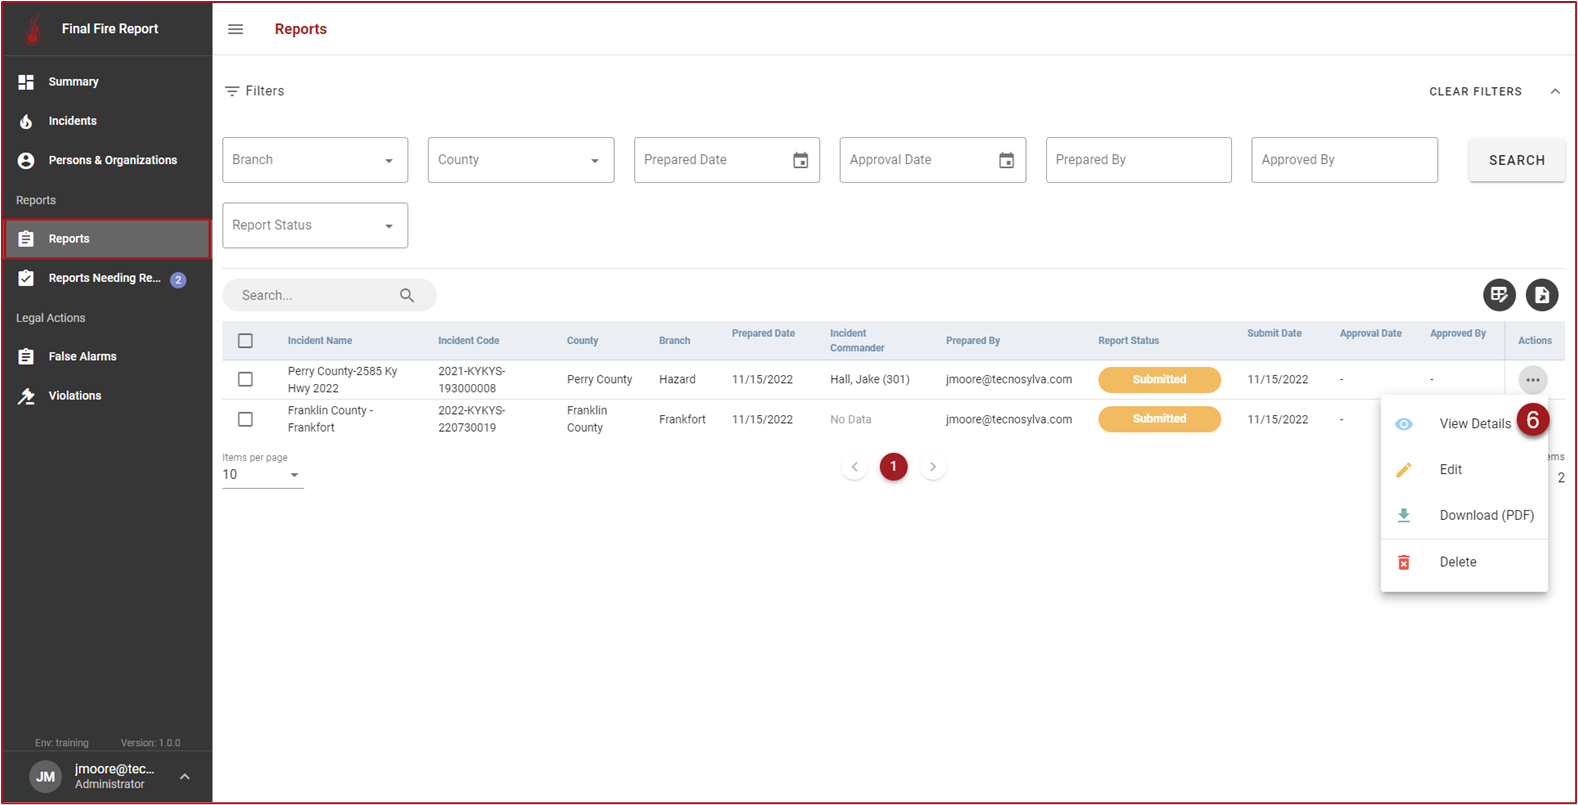Check the Franklin County - Frankfort row
This screenshot has width=1578, height=805.
pos(245,419)
